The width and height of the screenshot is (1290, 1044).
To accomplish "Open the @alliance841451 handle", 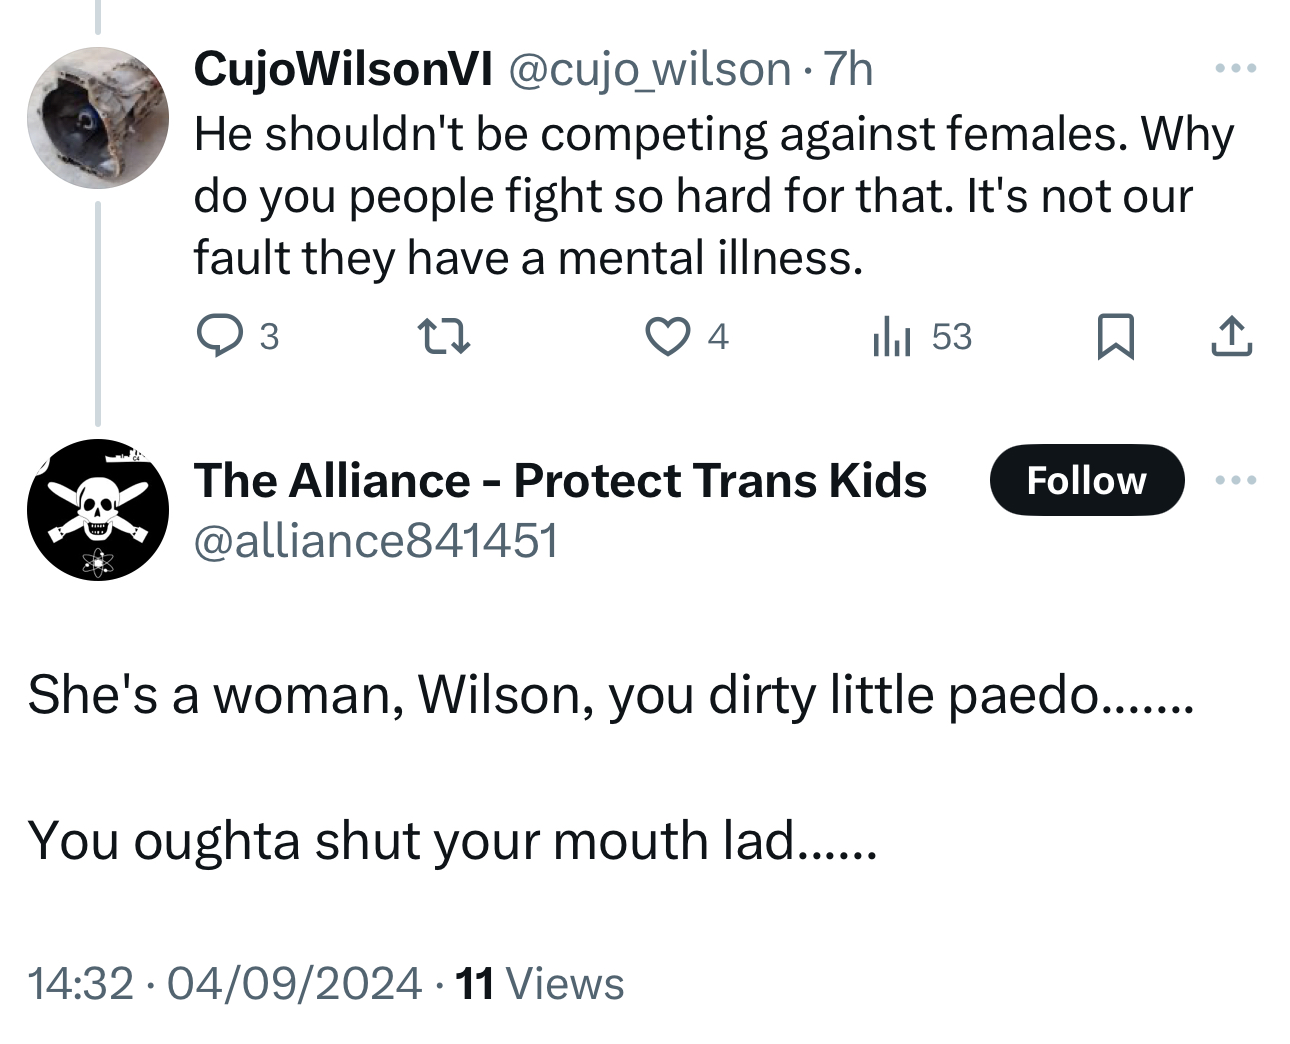I will pos(375,541).
